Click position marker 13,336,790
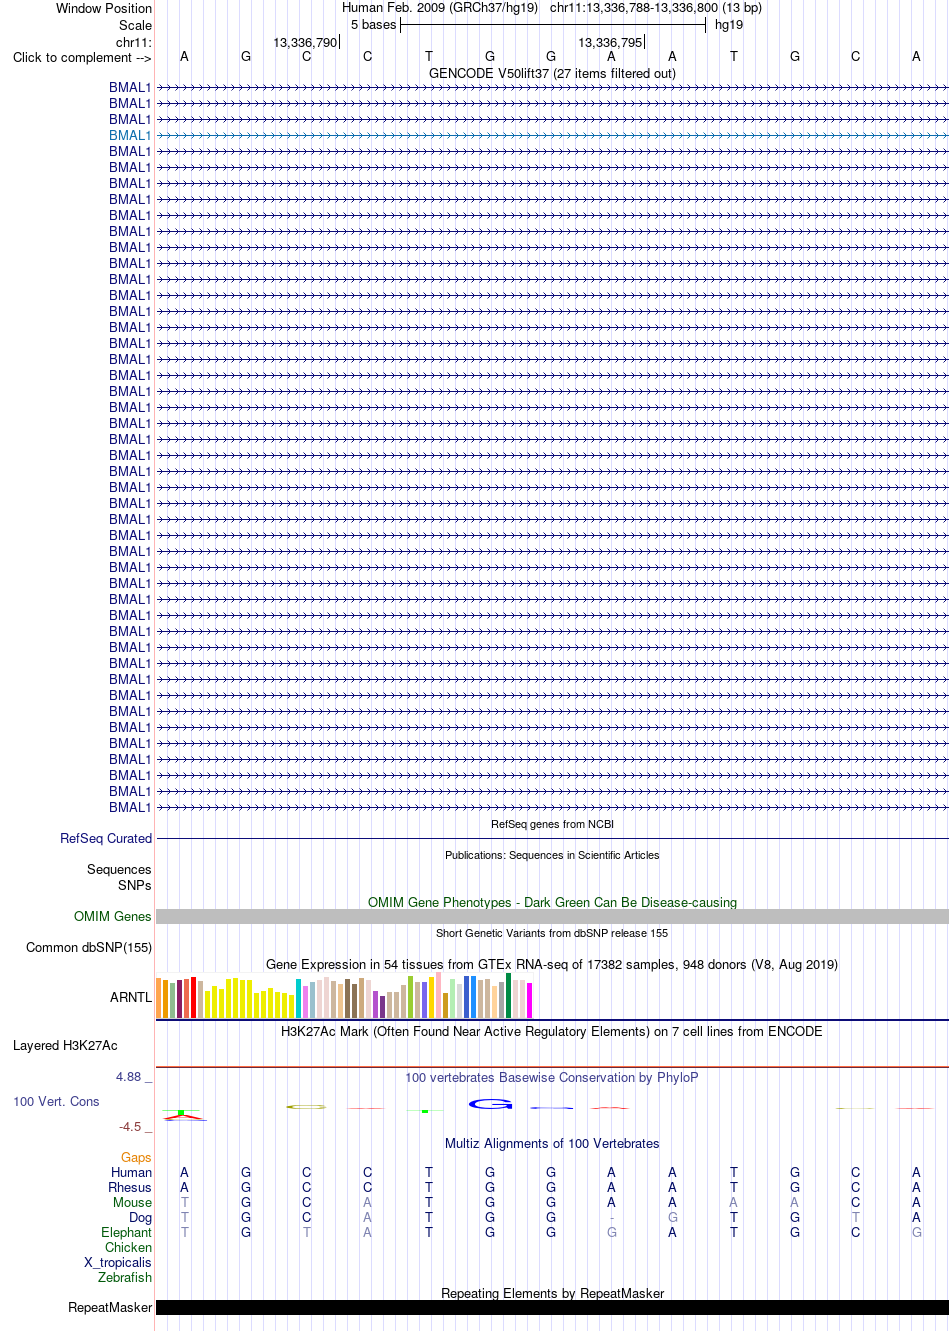The width and height of the screenshot is (950, 1331). tap(306, 42)
